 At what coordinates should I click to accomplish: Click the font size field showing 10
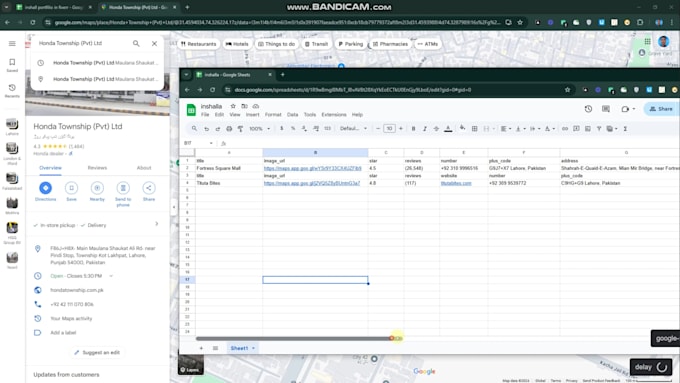[x=389, y=129]
